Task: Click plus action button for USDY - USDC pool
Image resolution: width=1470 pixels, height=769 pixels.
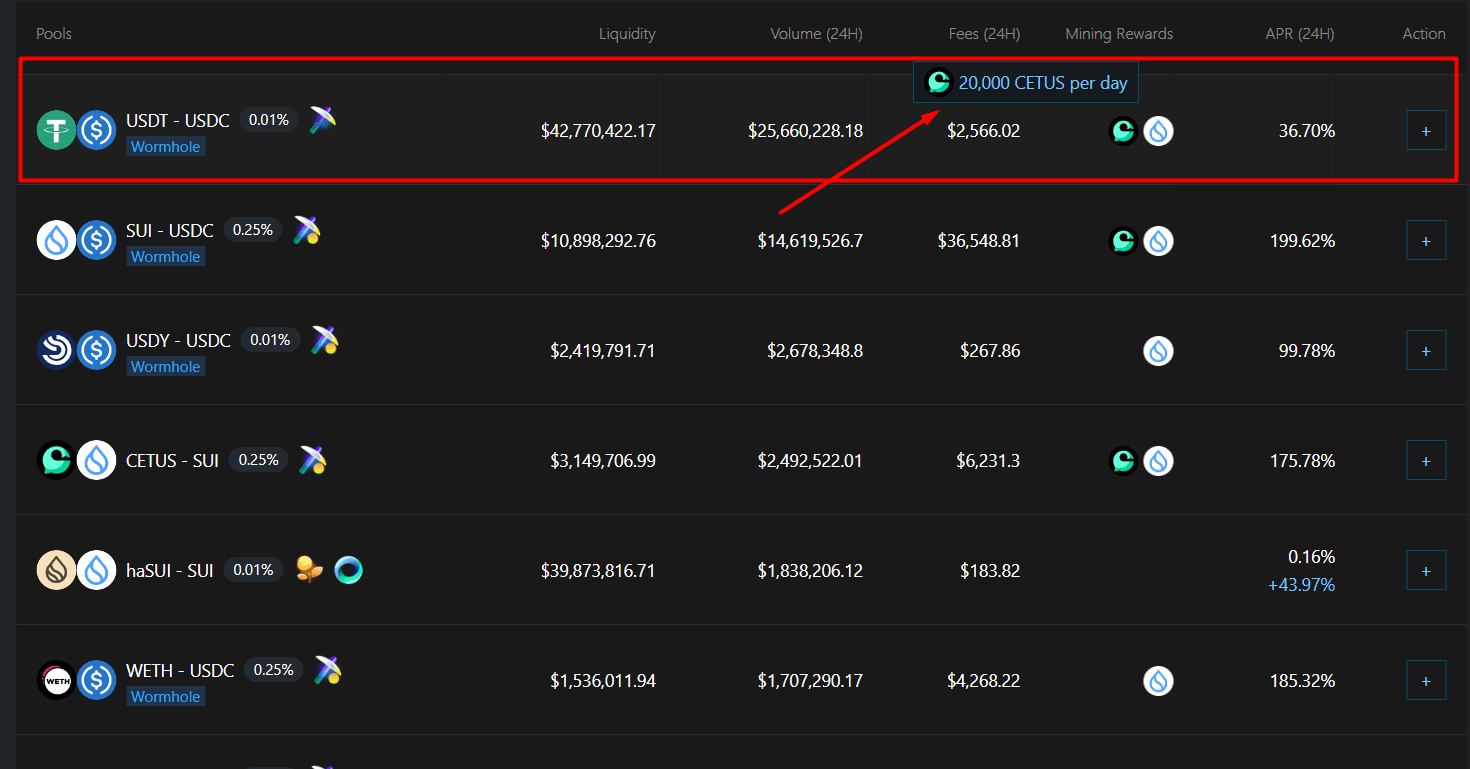Action: (x=1426, y=350)
